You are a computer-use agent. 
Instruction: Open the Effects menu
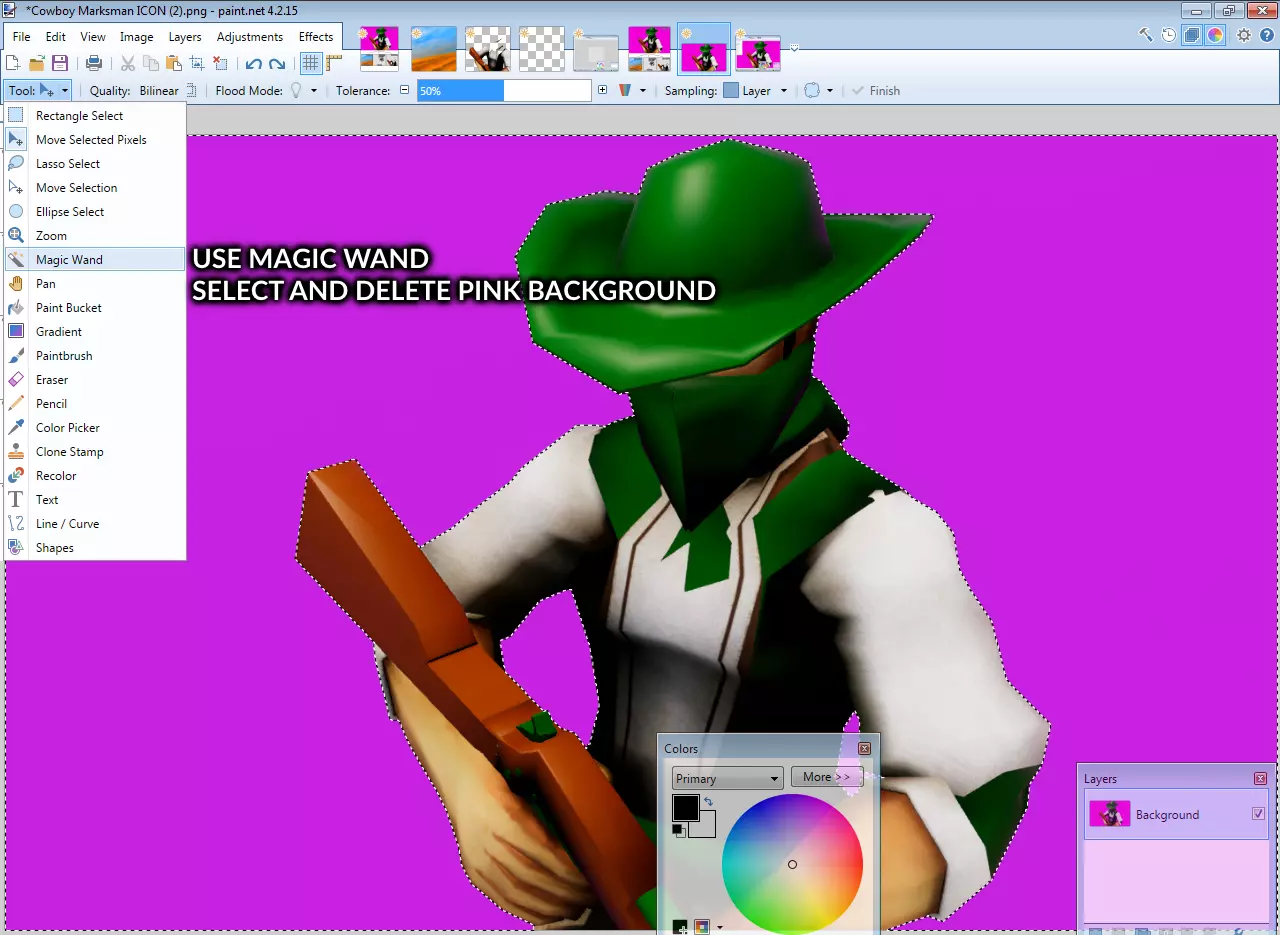316,37
